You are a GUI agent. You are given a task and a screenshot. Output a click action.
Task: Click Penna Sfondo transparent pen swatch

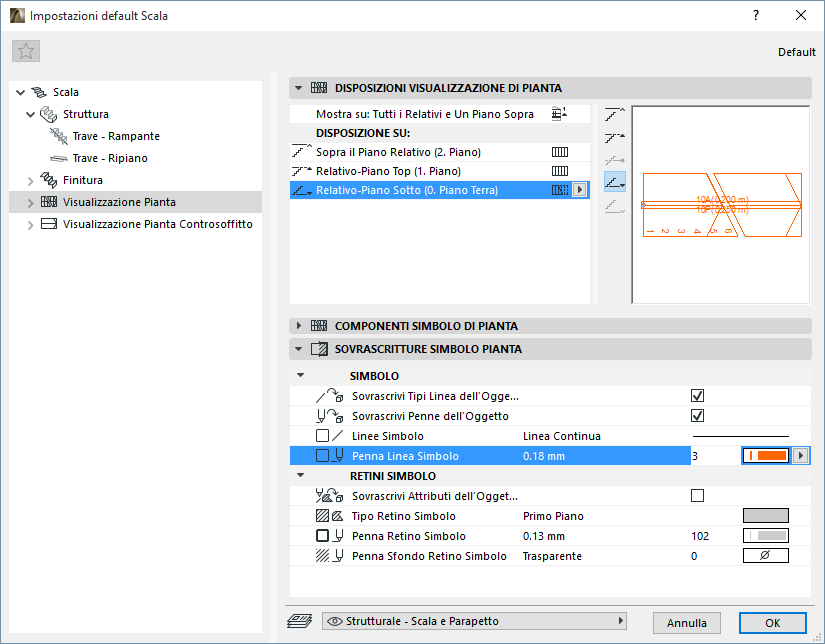tap(766, 556)
